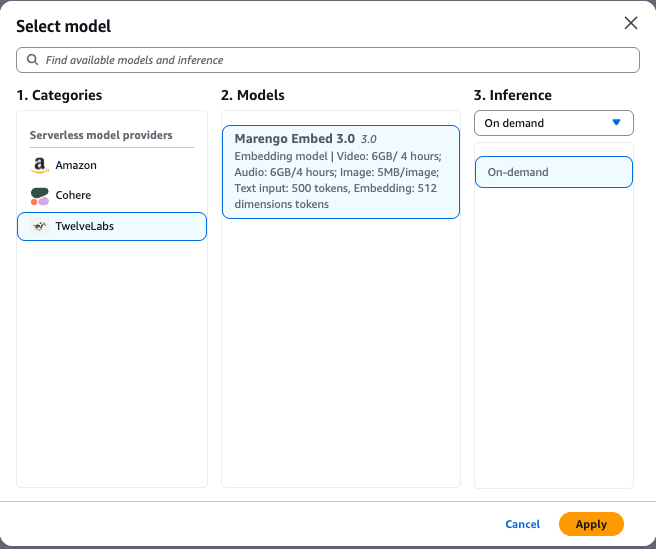Choose Cohere provider label
The height and width of the screenshot is (549, 656).
[x=73, y=195]
